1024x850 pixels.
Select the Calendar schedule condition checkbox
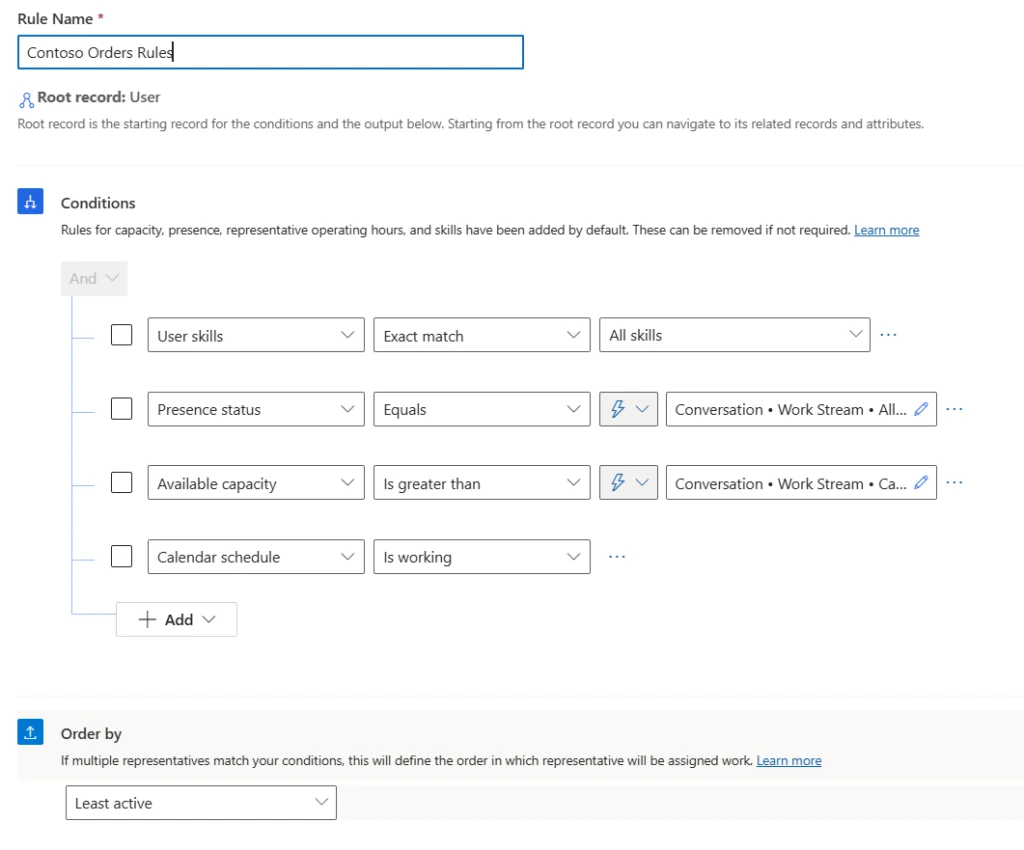coord(121,556)
